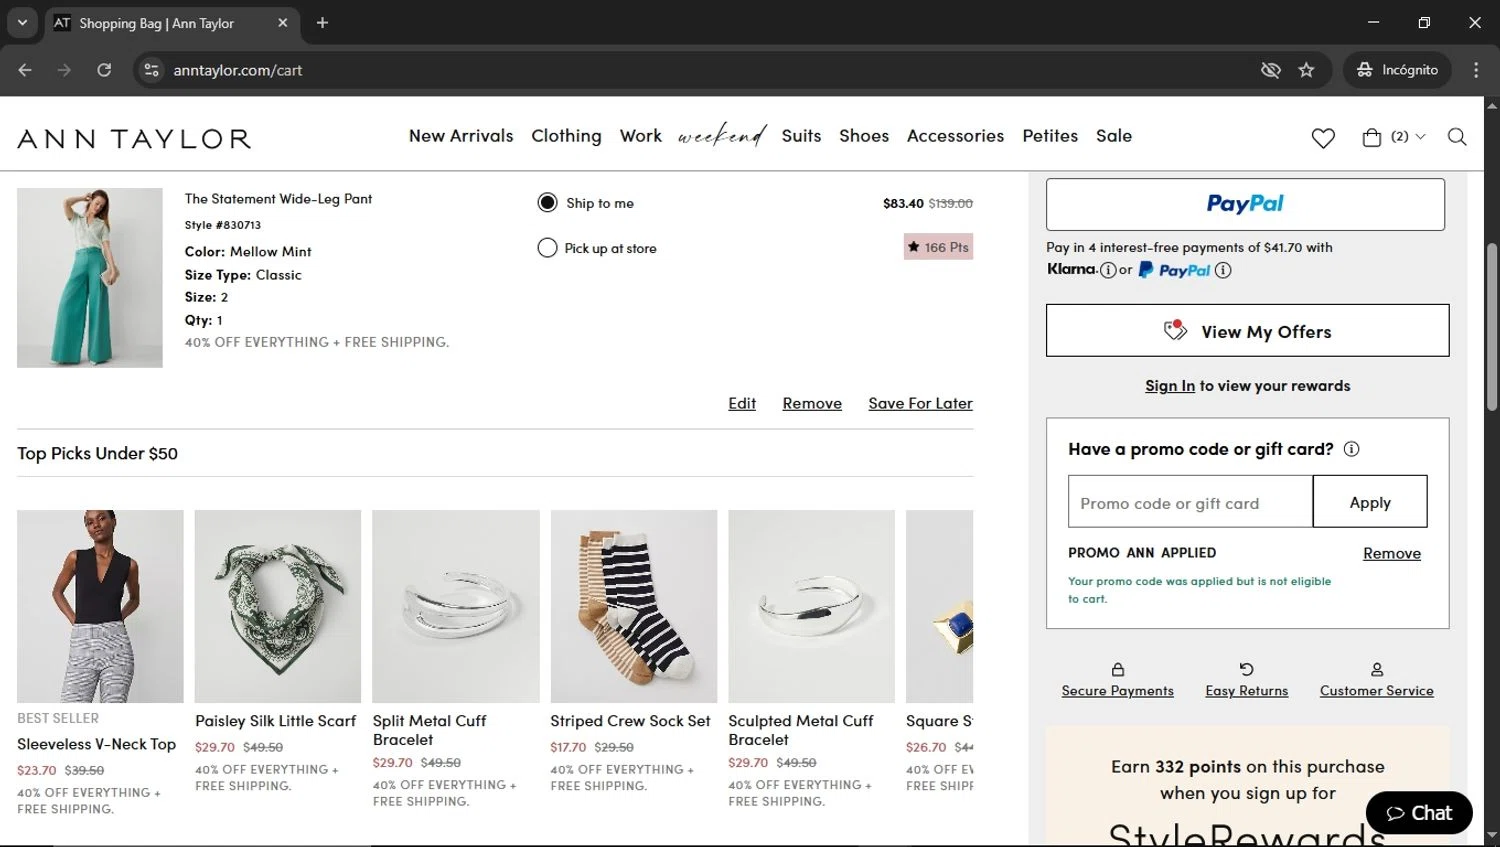Viewport: 1500px width, 847px height.
Task: Click the View My Offers button
Action: point(1247,331)
